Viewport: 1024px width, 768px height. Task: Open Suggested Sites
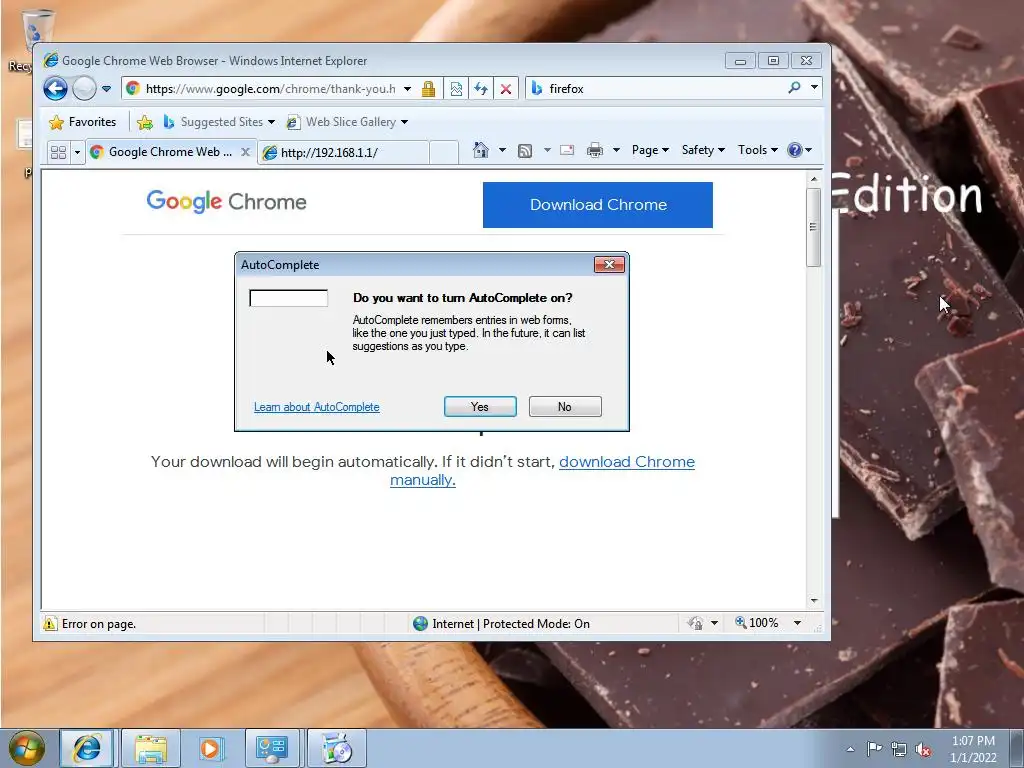coord(219,122)
